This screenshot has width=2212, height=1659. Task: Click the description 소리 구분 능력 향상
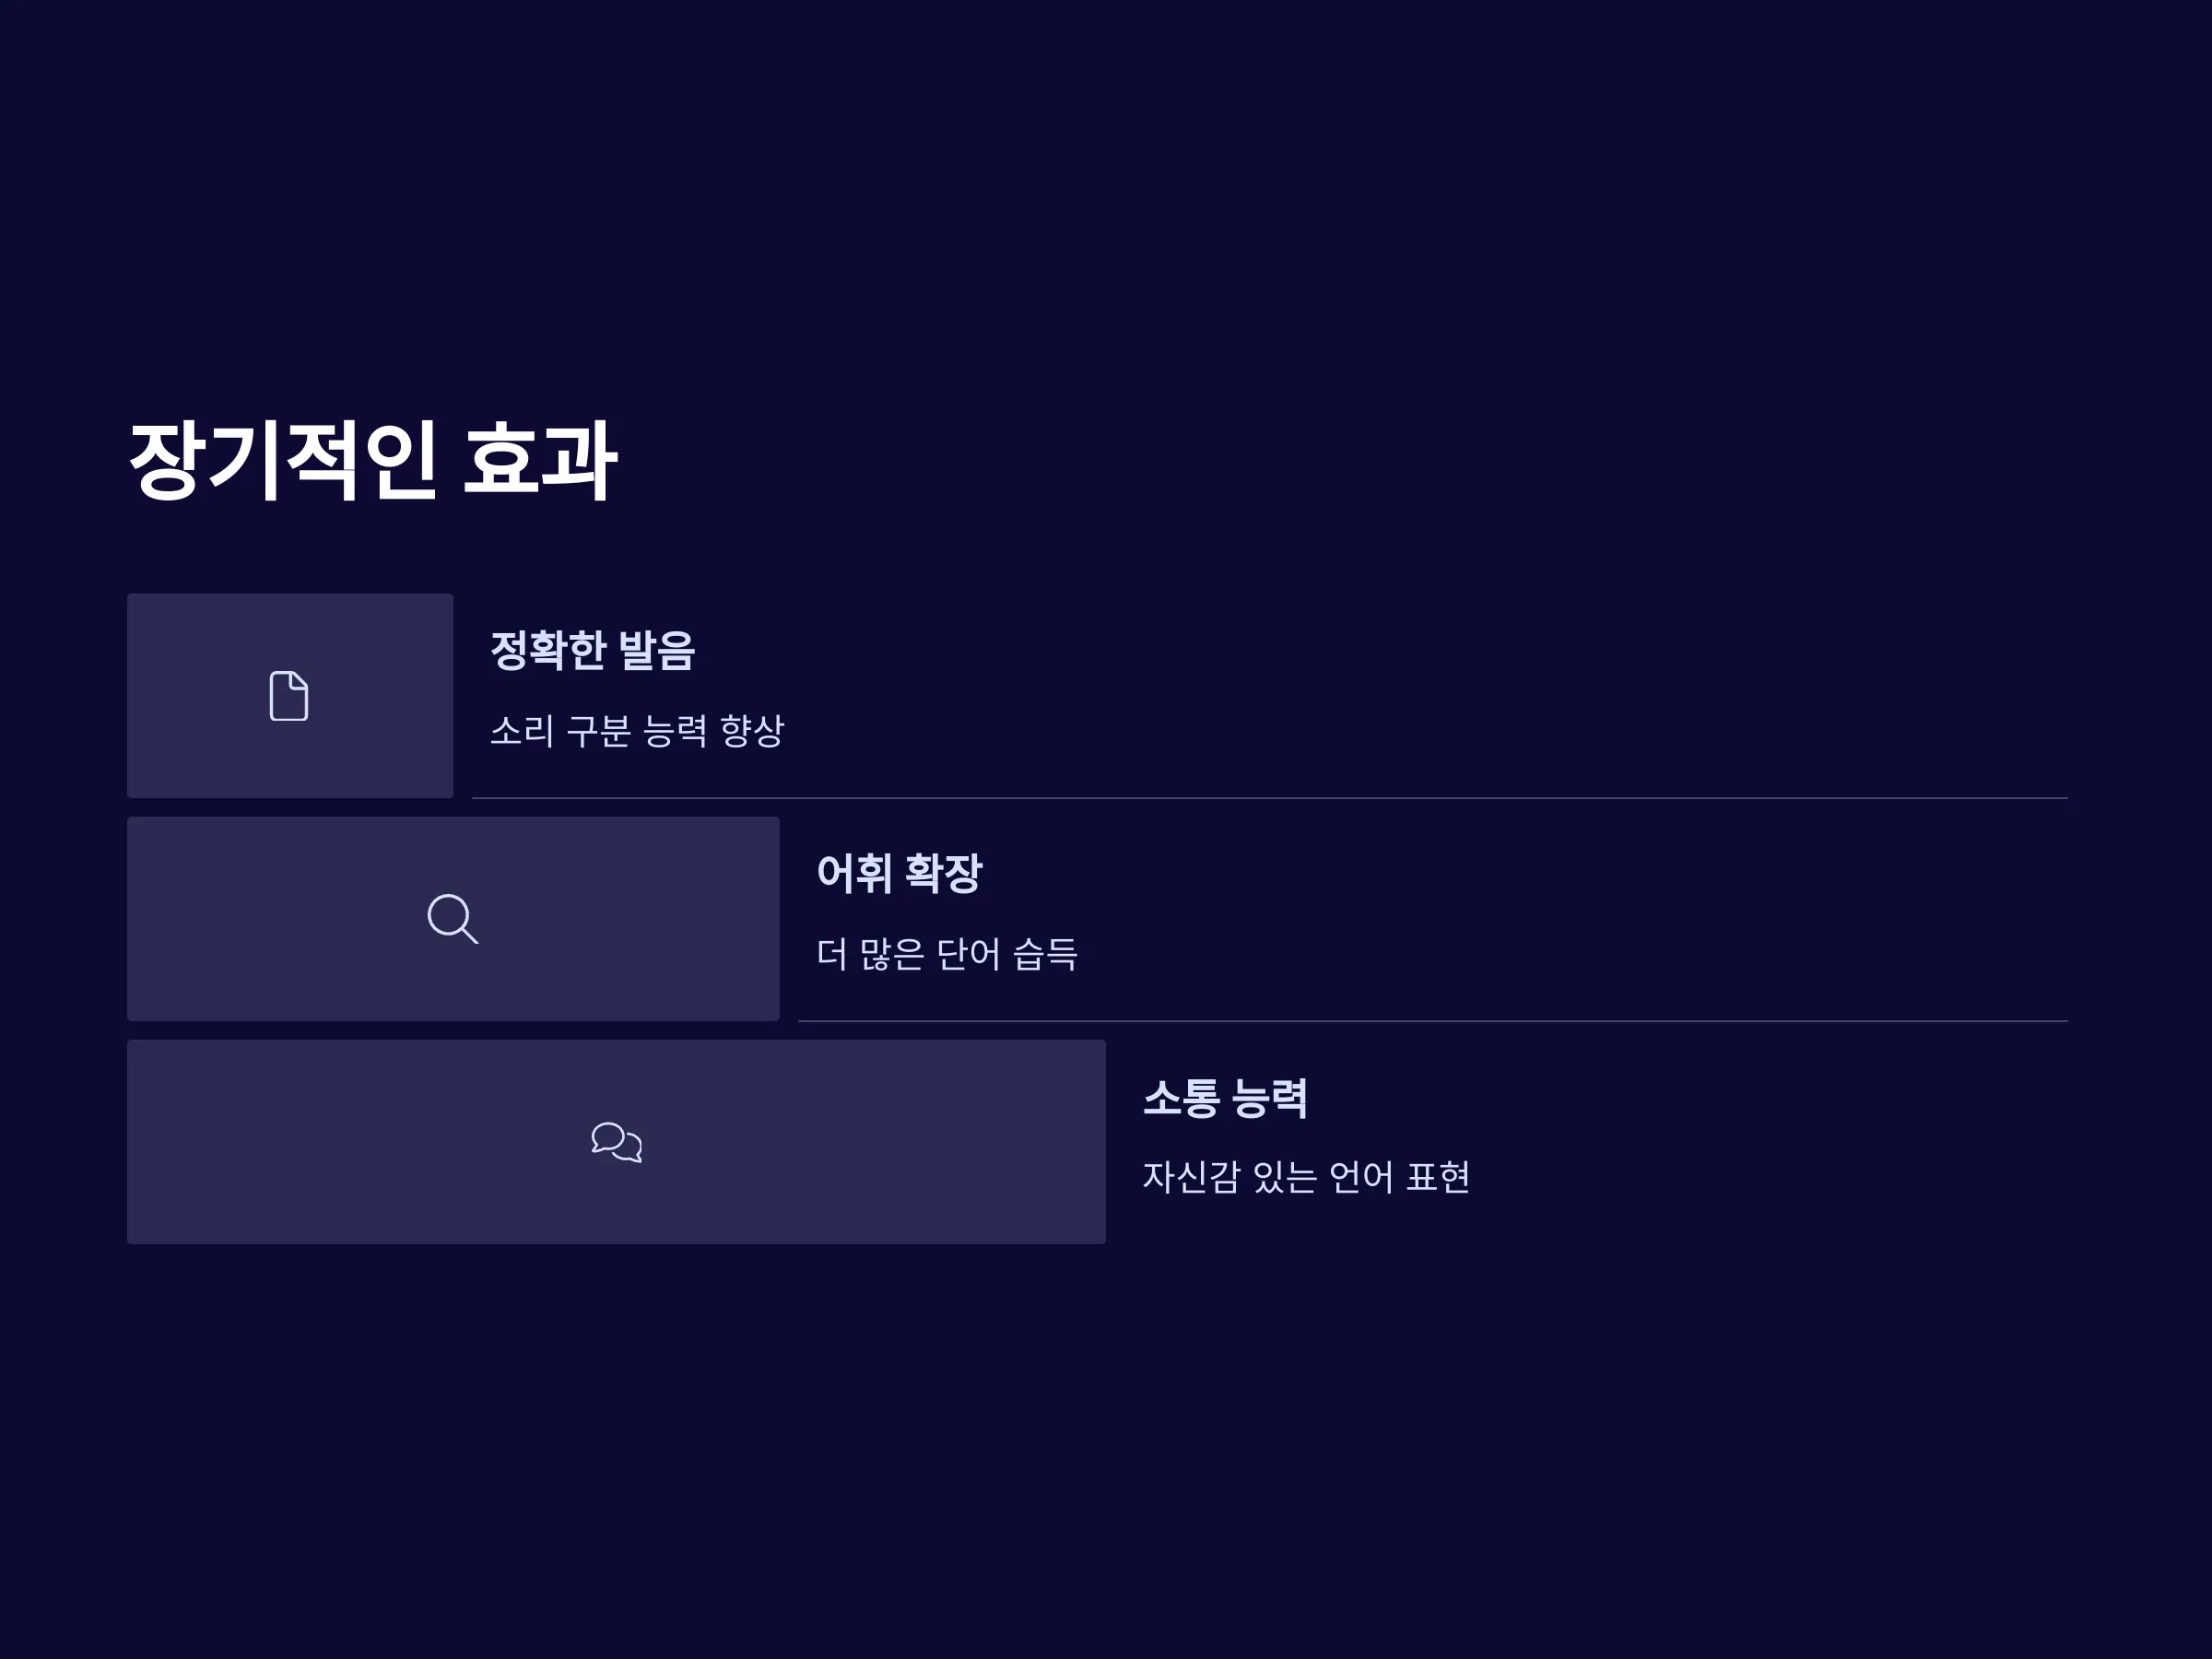pos(637,730)
